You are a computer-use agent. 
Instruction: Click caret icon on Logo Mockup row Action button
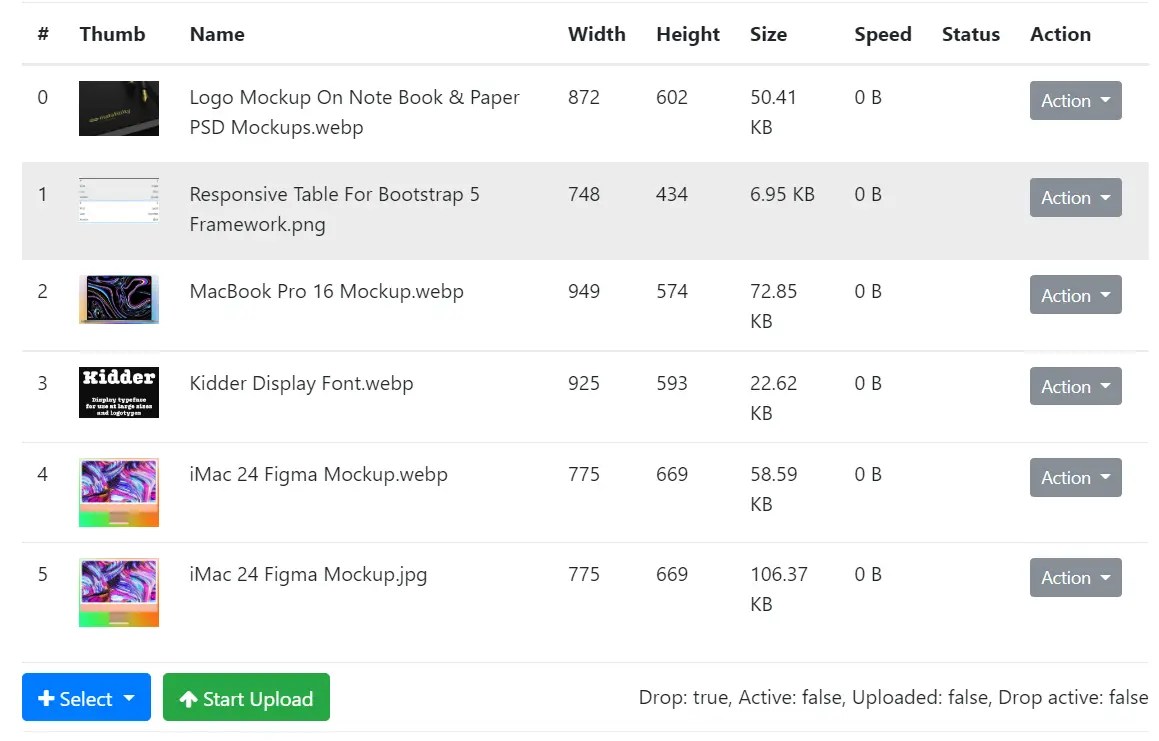pos(1104,101)
